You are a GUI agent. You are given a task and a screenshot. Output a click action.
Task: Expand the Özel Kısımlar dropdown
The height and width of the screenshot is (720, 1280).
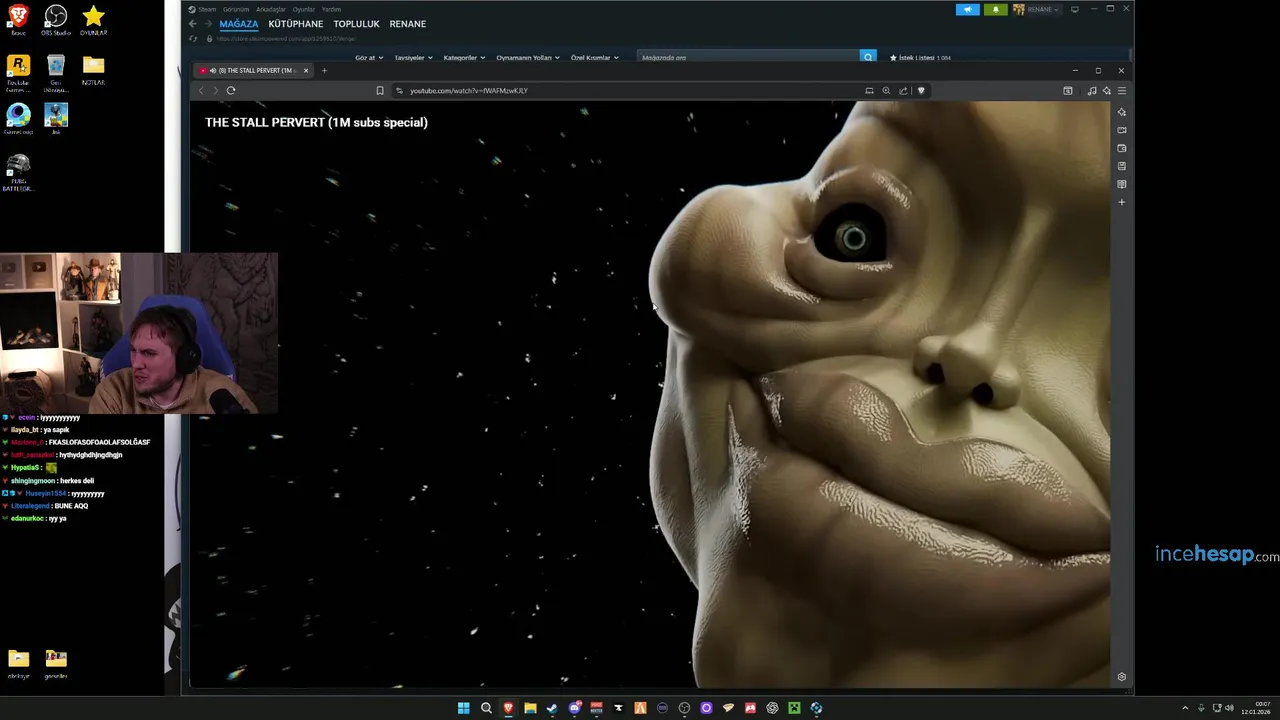(x=594, y=58)
